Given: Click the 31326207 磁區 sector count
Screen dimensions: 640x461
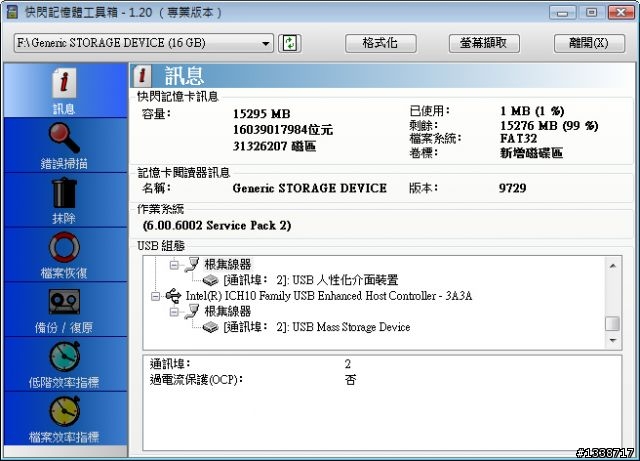Looking at the screenshot, I should pos(274,146).
